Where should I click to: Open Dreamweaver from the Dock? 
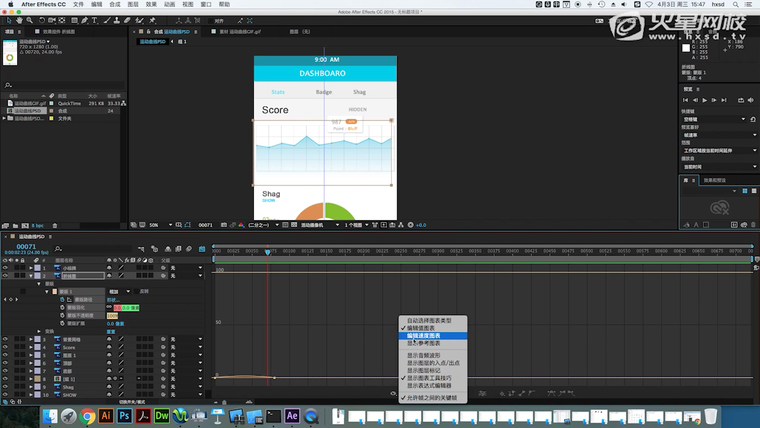pos(161,415)
